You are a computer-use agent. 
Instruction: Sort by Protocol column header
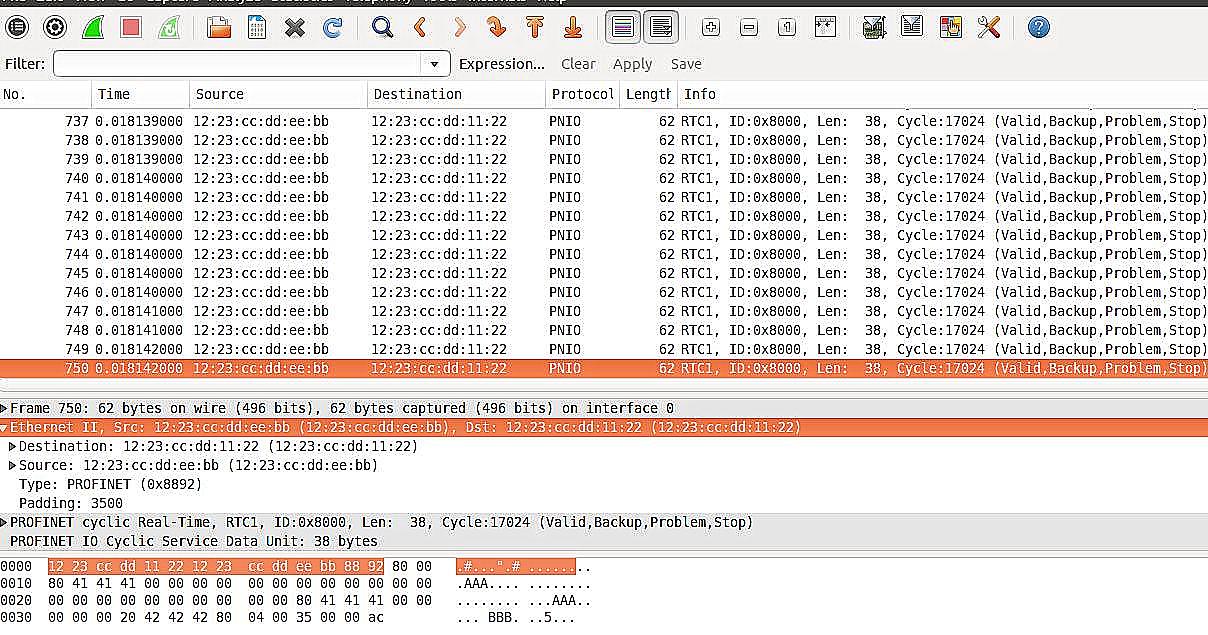coord(583,94)
